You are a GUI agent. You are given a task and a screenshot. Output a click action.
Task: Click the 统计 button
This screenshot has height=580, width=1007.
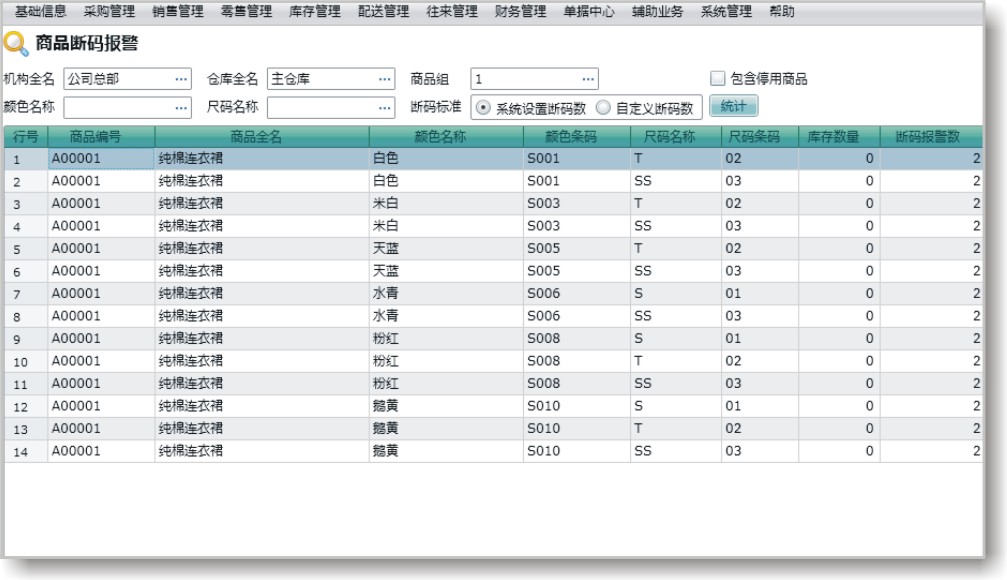tap(733, 106)
